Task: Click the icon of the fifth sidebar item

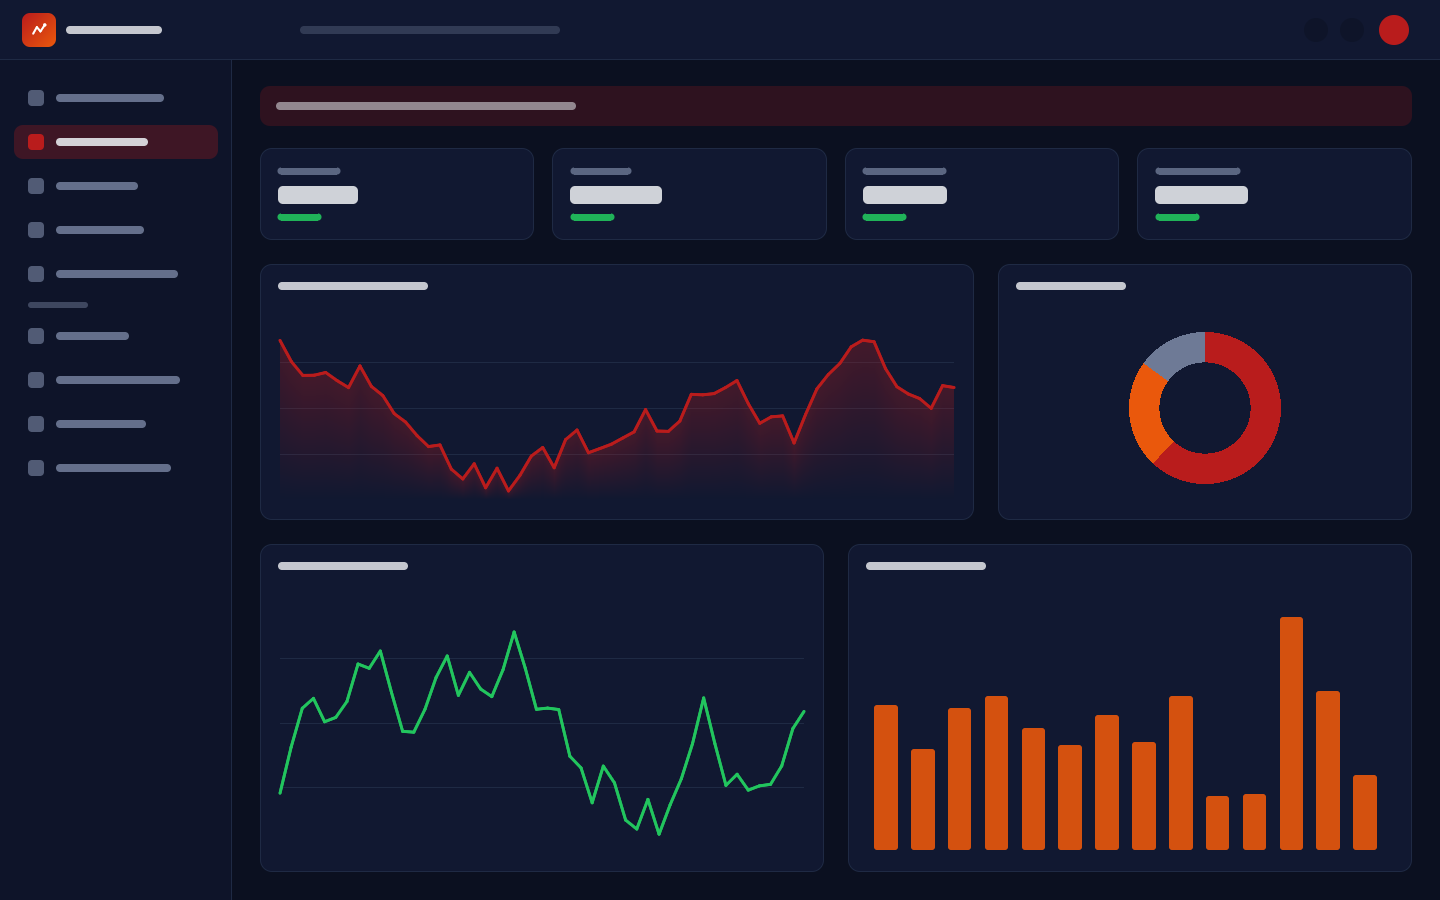Action: click(36, 274)
